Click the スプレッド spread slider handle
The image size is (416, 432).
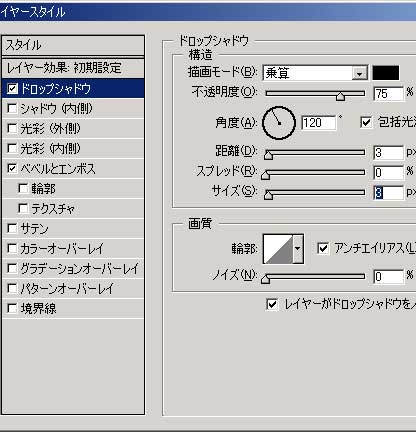coord(266,175)
